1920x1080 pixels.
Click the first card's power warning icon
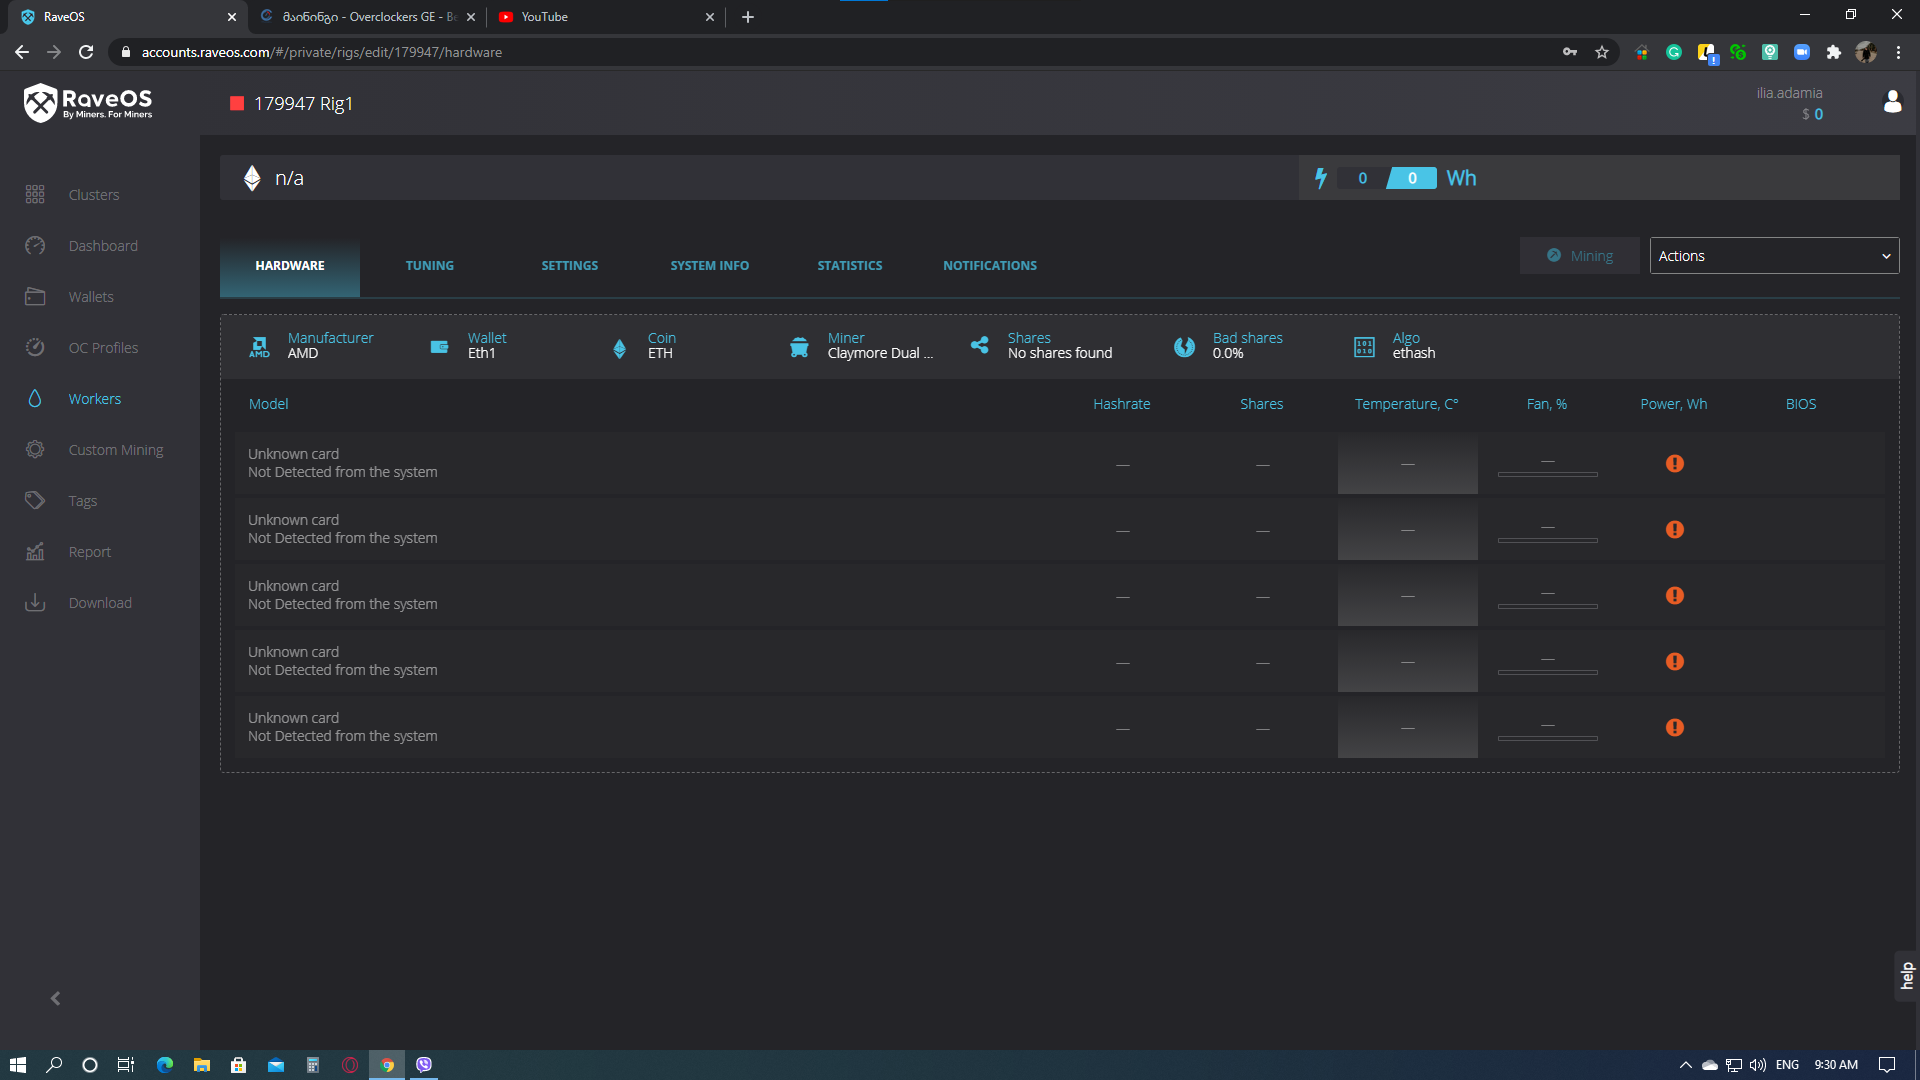click(1675, 464)
